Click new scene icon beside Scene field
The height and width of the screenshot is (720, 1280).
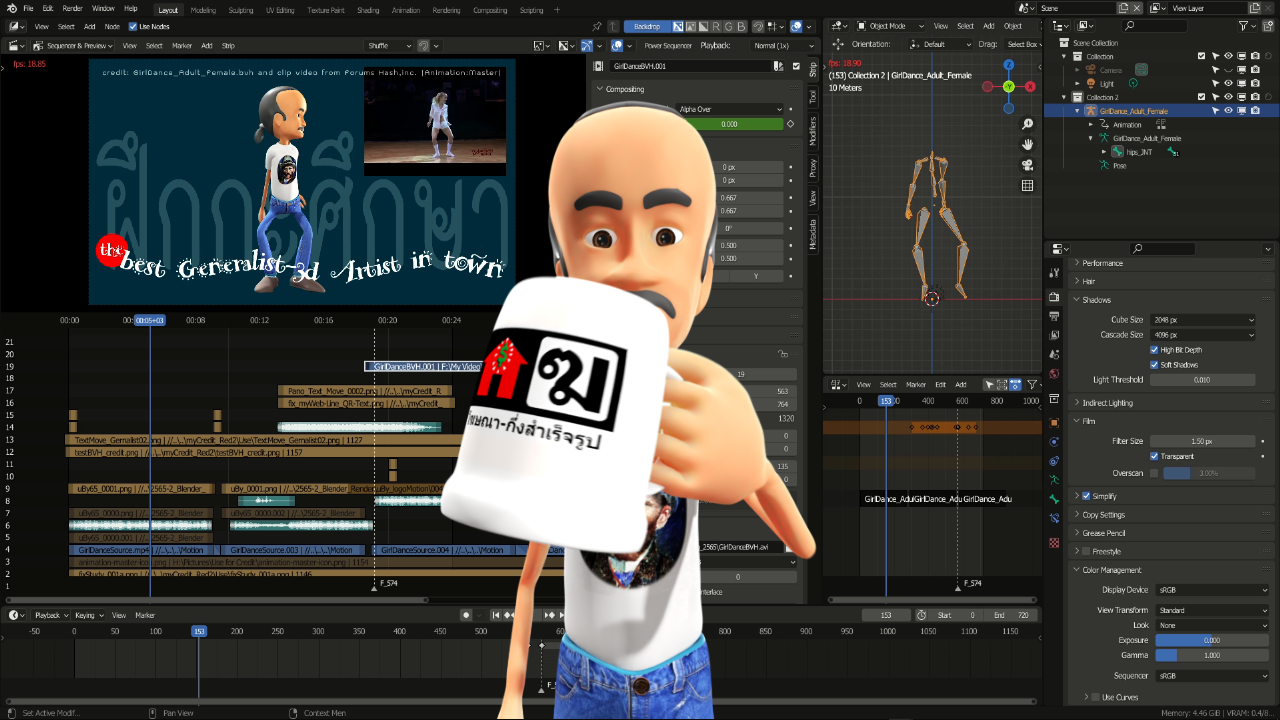click(1123, 8)
